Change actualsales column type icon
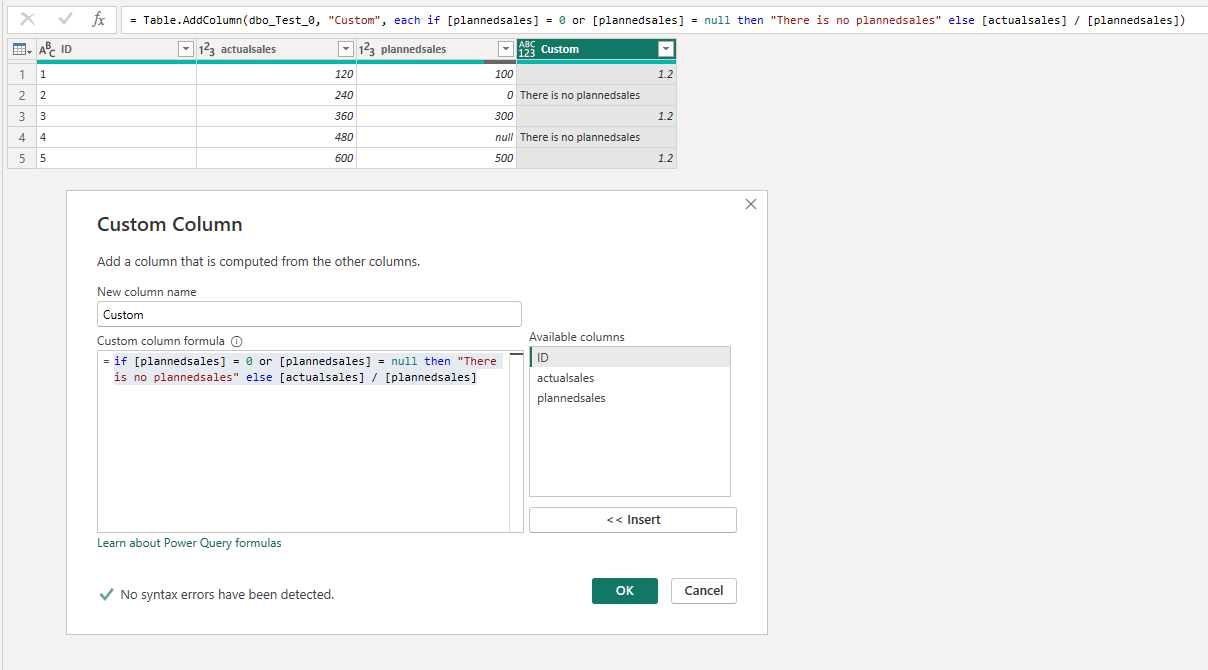The height and width of the screenshot is (670, 1208). [207, 49]
